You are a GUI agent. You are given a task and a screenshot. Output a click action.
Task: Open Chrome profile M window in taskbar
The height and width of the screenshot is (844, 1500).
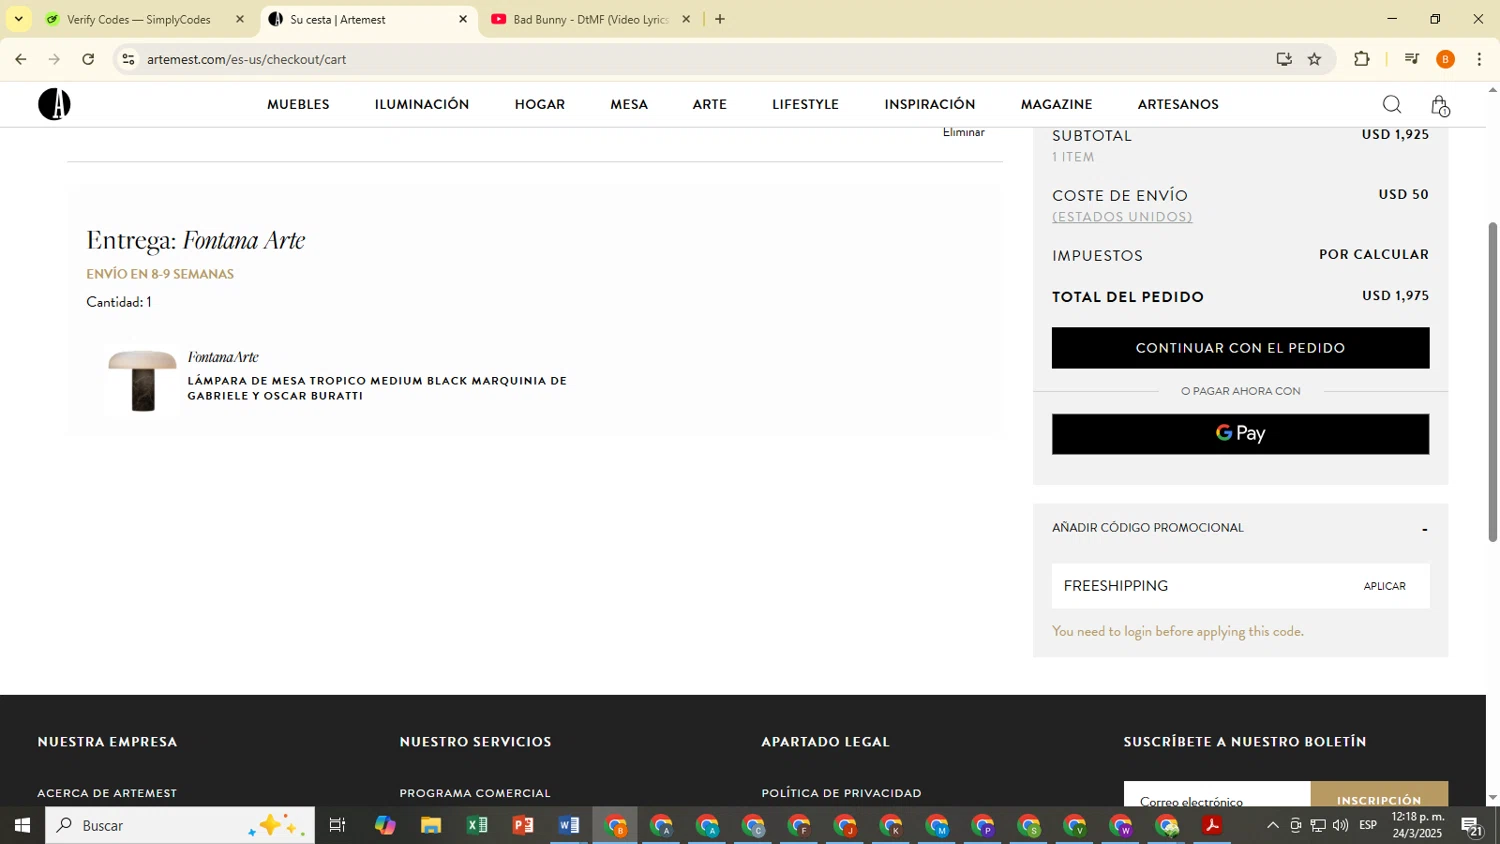[x=937, y=825]
